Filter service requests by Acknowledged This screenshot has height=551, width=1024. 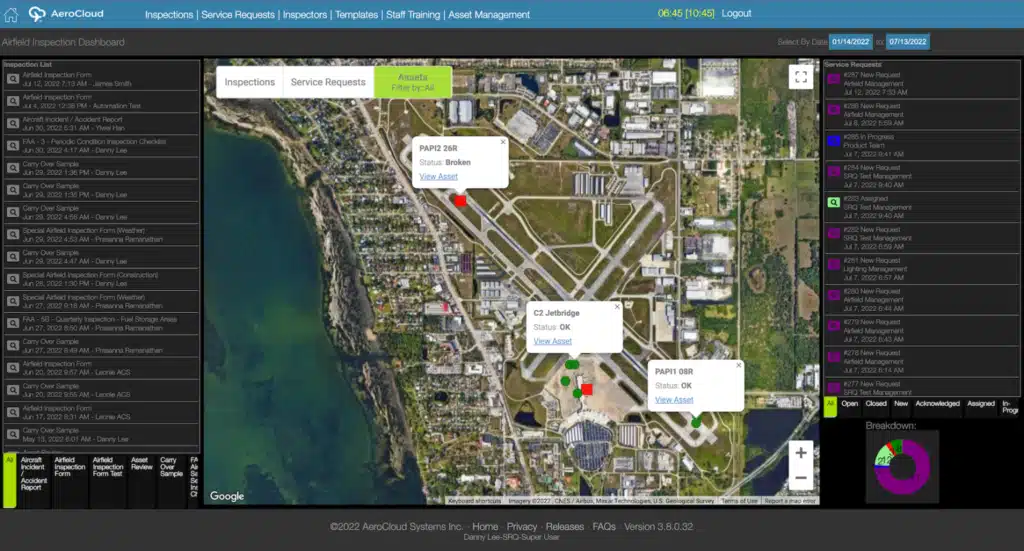click(937, 404)
